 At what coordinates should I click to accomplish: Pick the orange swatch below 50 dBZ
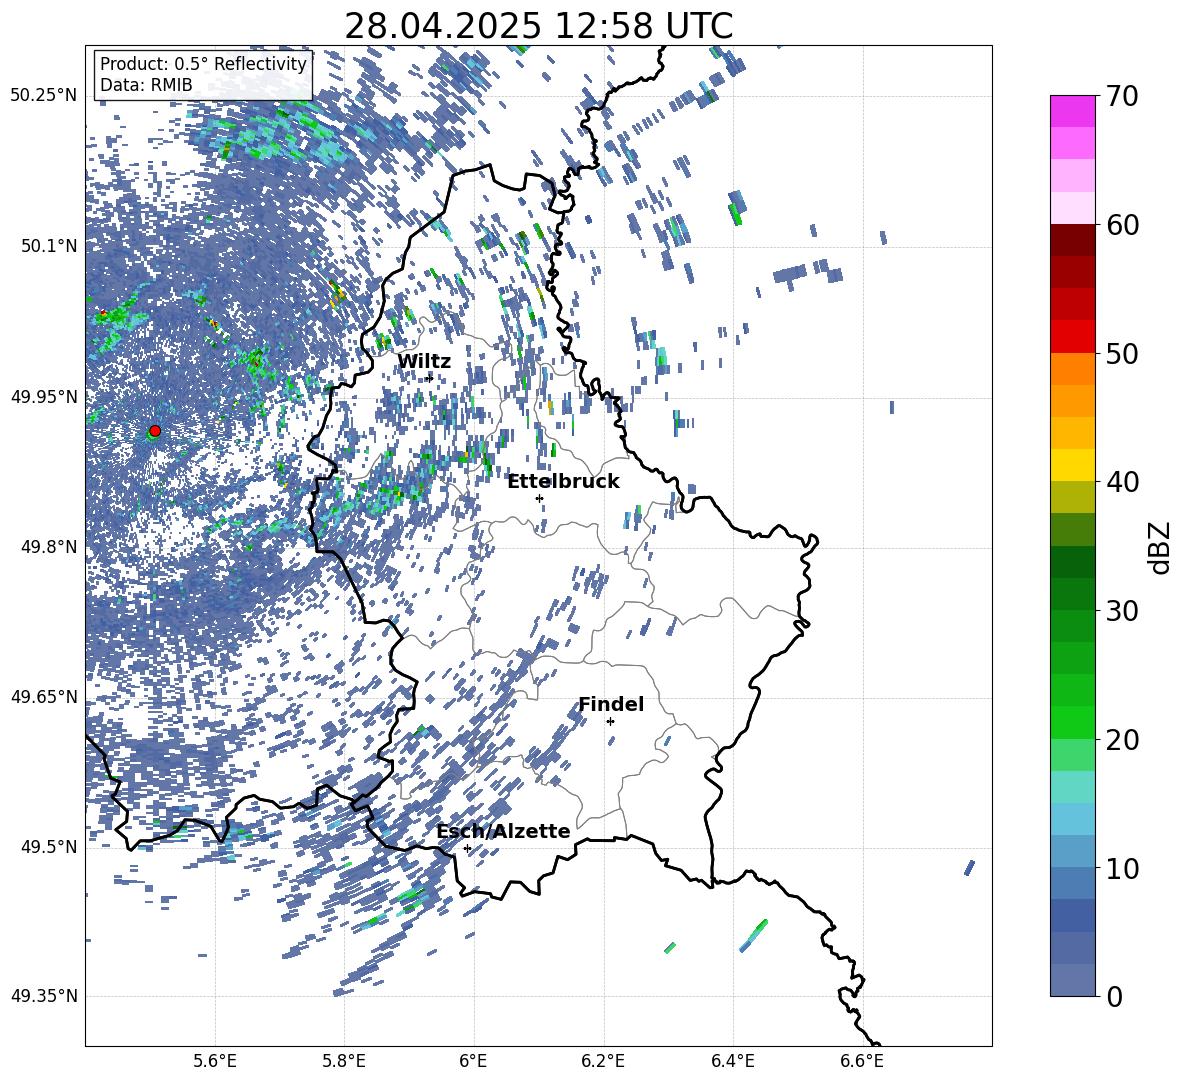coord(1072,369)
